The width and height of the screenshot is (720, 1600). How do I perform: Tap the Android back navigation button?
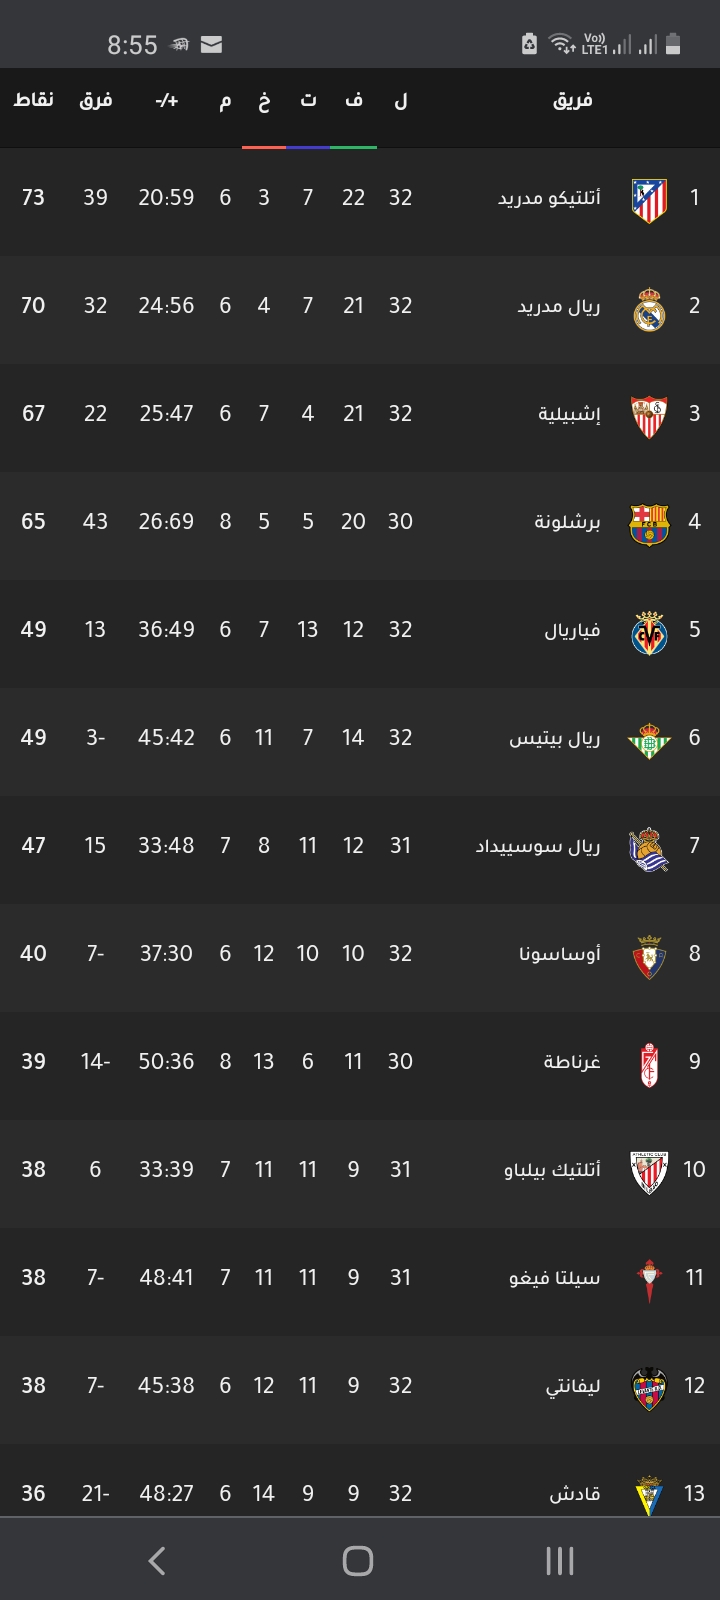pyautogui.click(x=157, y=1560)
